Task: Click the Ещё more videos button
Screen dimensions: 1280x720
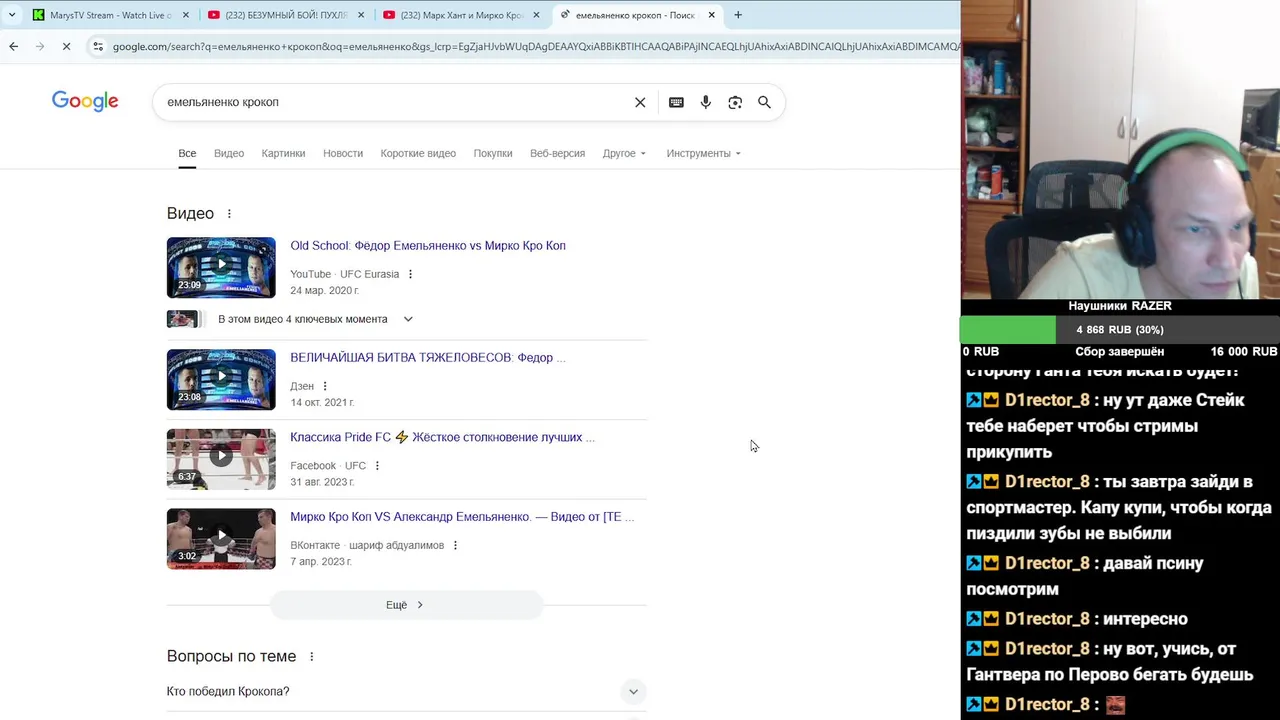Action: pyautogui.click(x=406, y=605)
